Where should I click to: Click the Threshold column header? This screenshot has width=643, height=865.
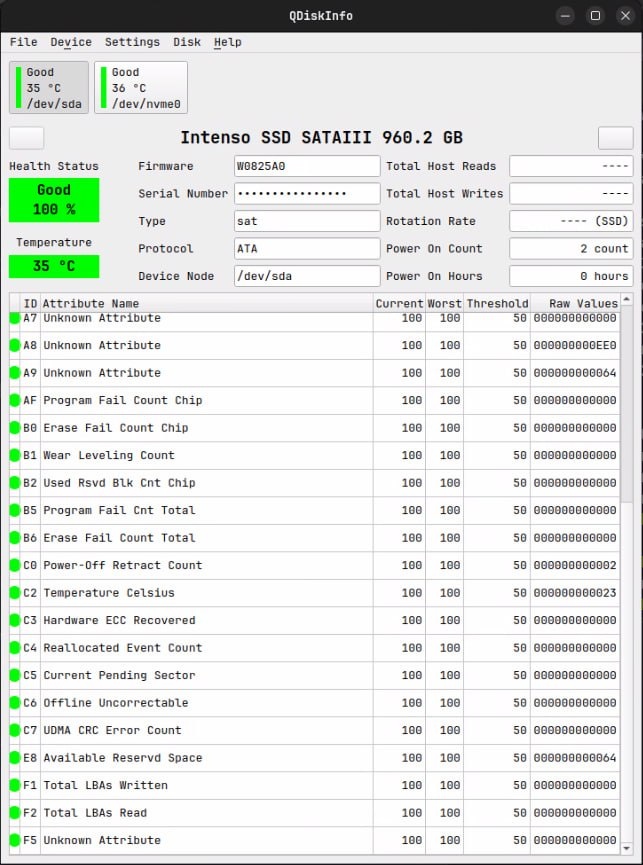coord(497,303)
